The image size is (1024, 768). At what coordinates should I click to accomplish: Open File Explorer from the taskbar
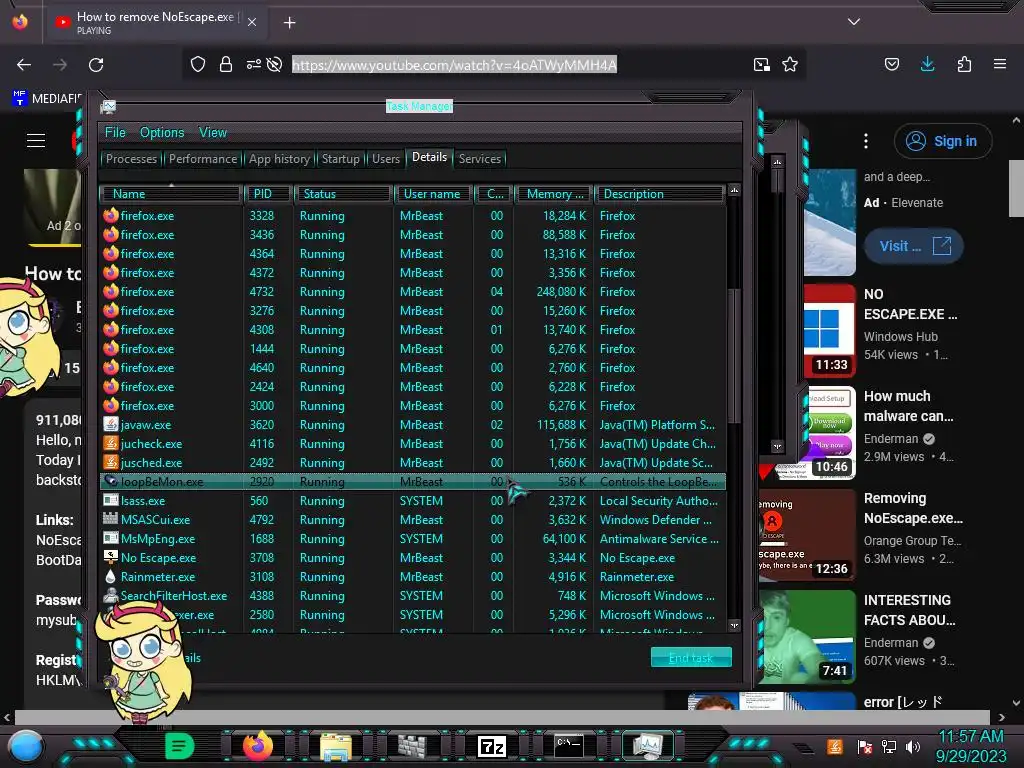336,746
